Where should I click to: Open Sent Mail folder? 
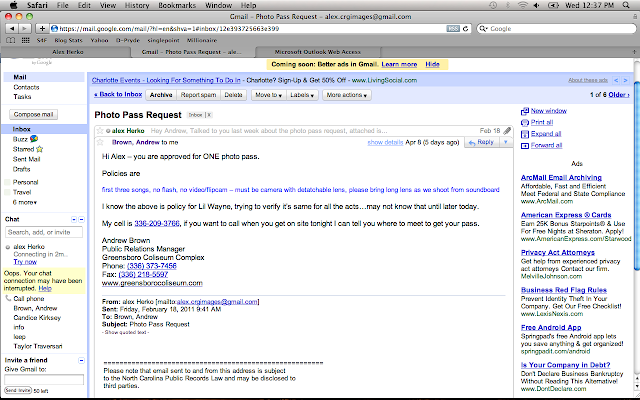tap(27, 159)
